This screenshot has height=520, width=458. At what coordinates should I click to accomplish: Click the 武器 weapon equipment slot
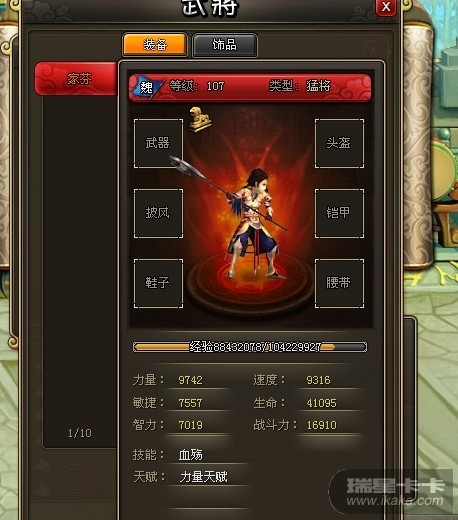(x=158, y=143)
